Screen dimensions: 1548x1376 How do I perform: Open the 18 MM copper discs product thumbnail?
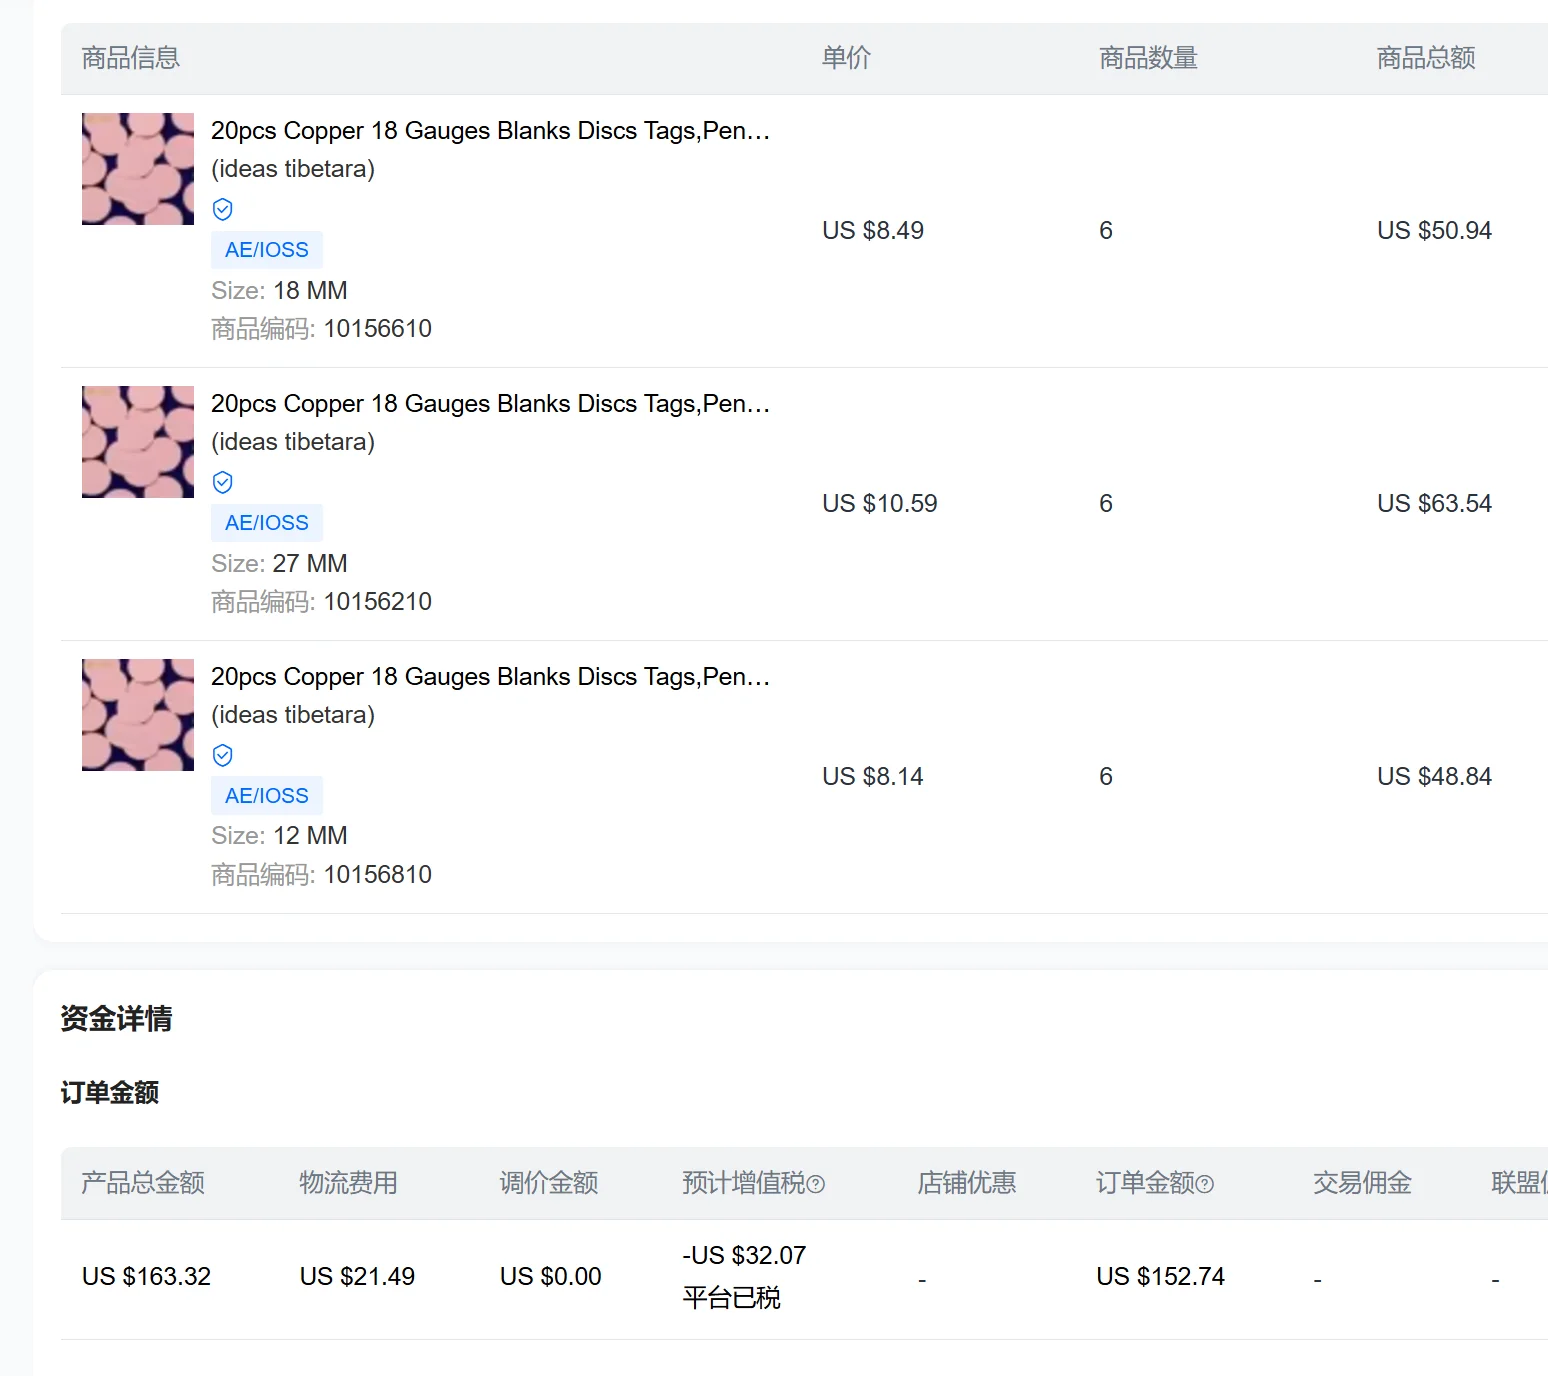click(x=138, y=169)
